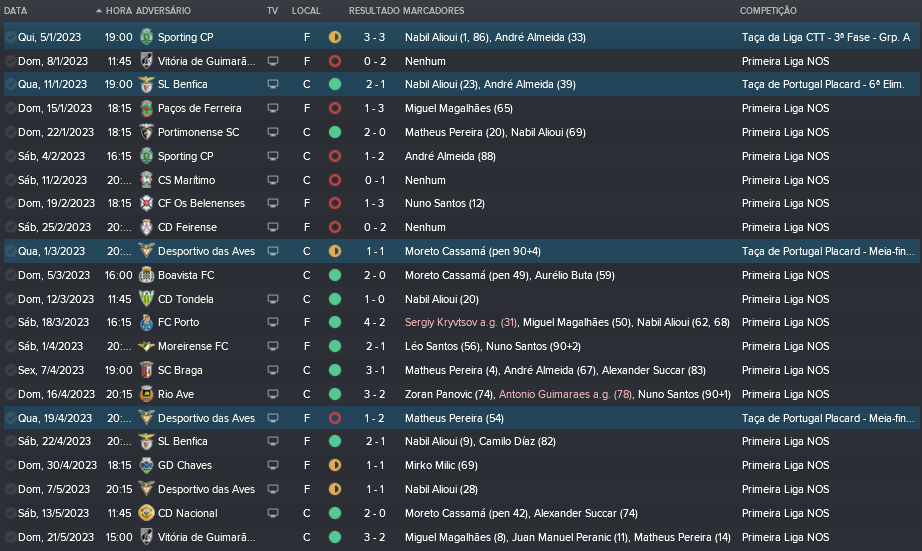The width and height of the screenshot is (922, 551).
Task: Click TV icon in the Paços de Ferreira row
Action: pos(273,108)
